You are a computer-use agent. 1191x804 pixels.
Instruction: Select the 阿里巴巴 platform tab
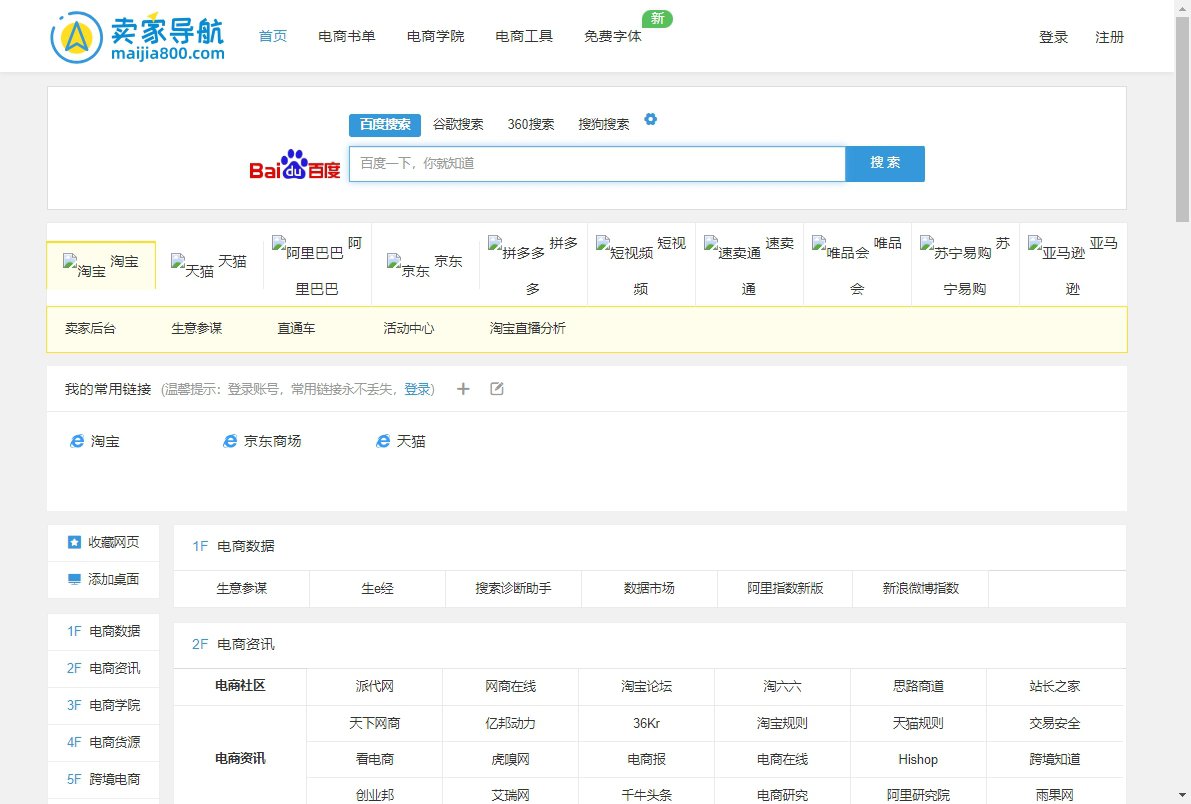click(317, 265)
